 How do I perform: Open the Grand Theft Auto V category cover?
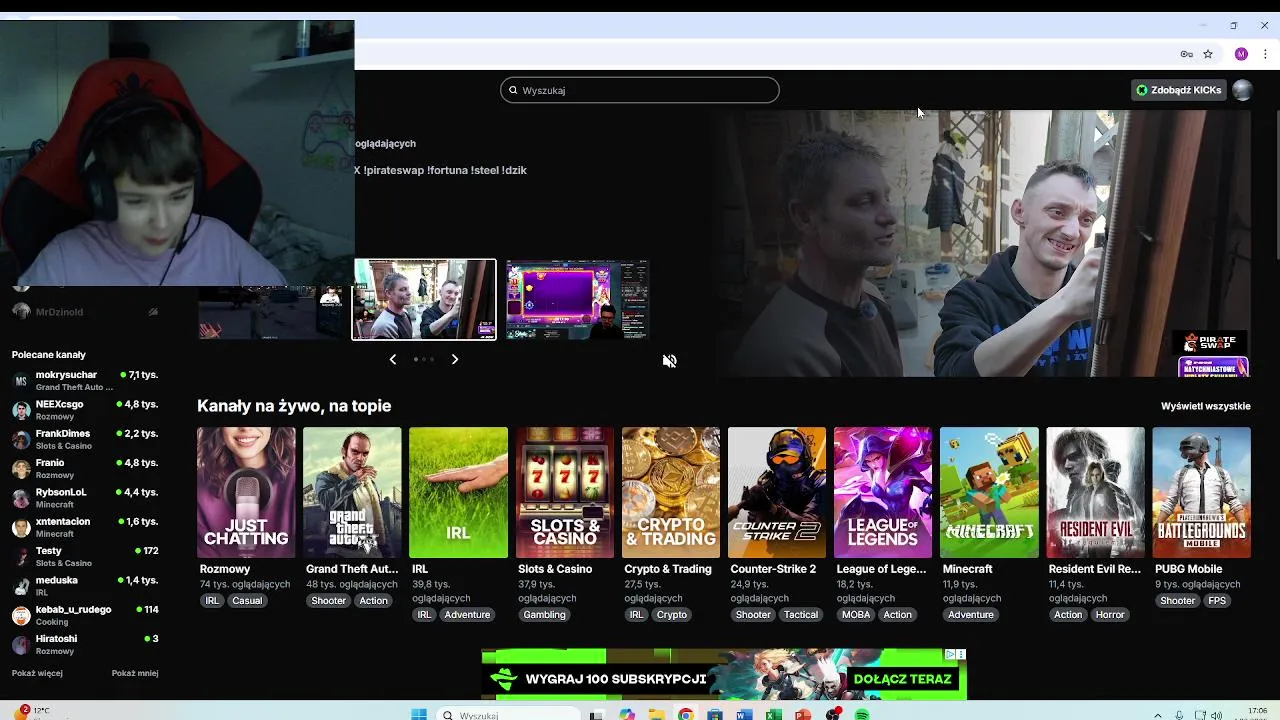click(352, 492)
